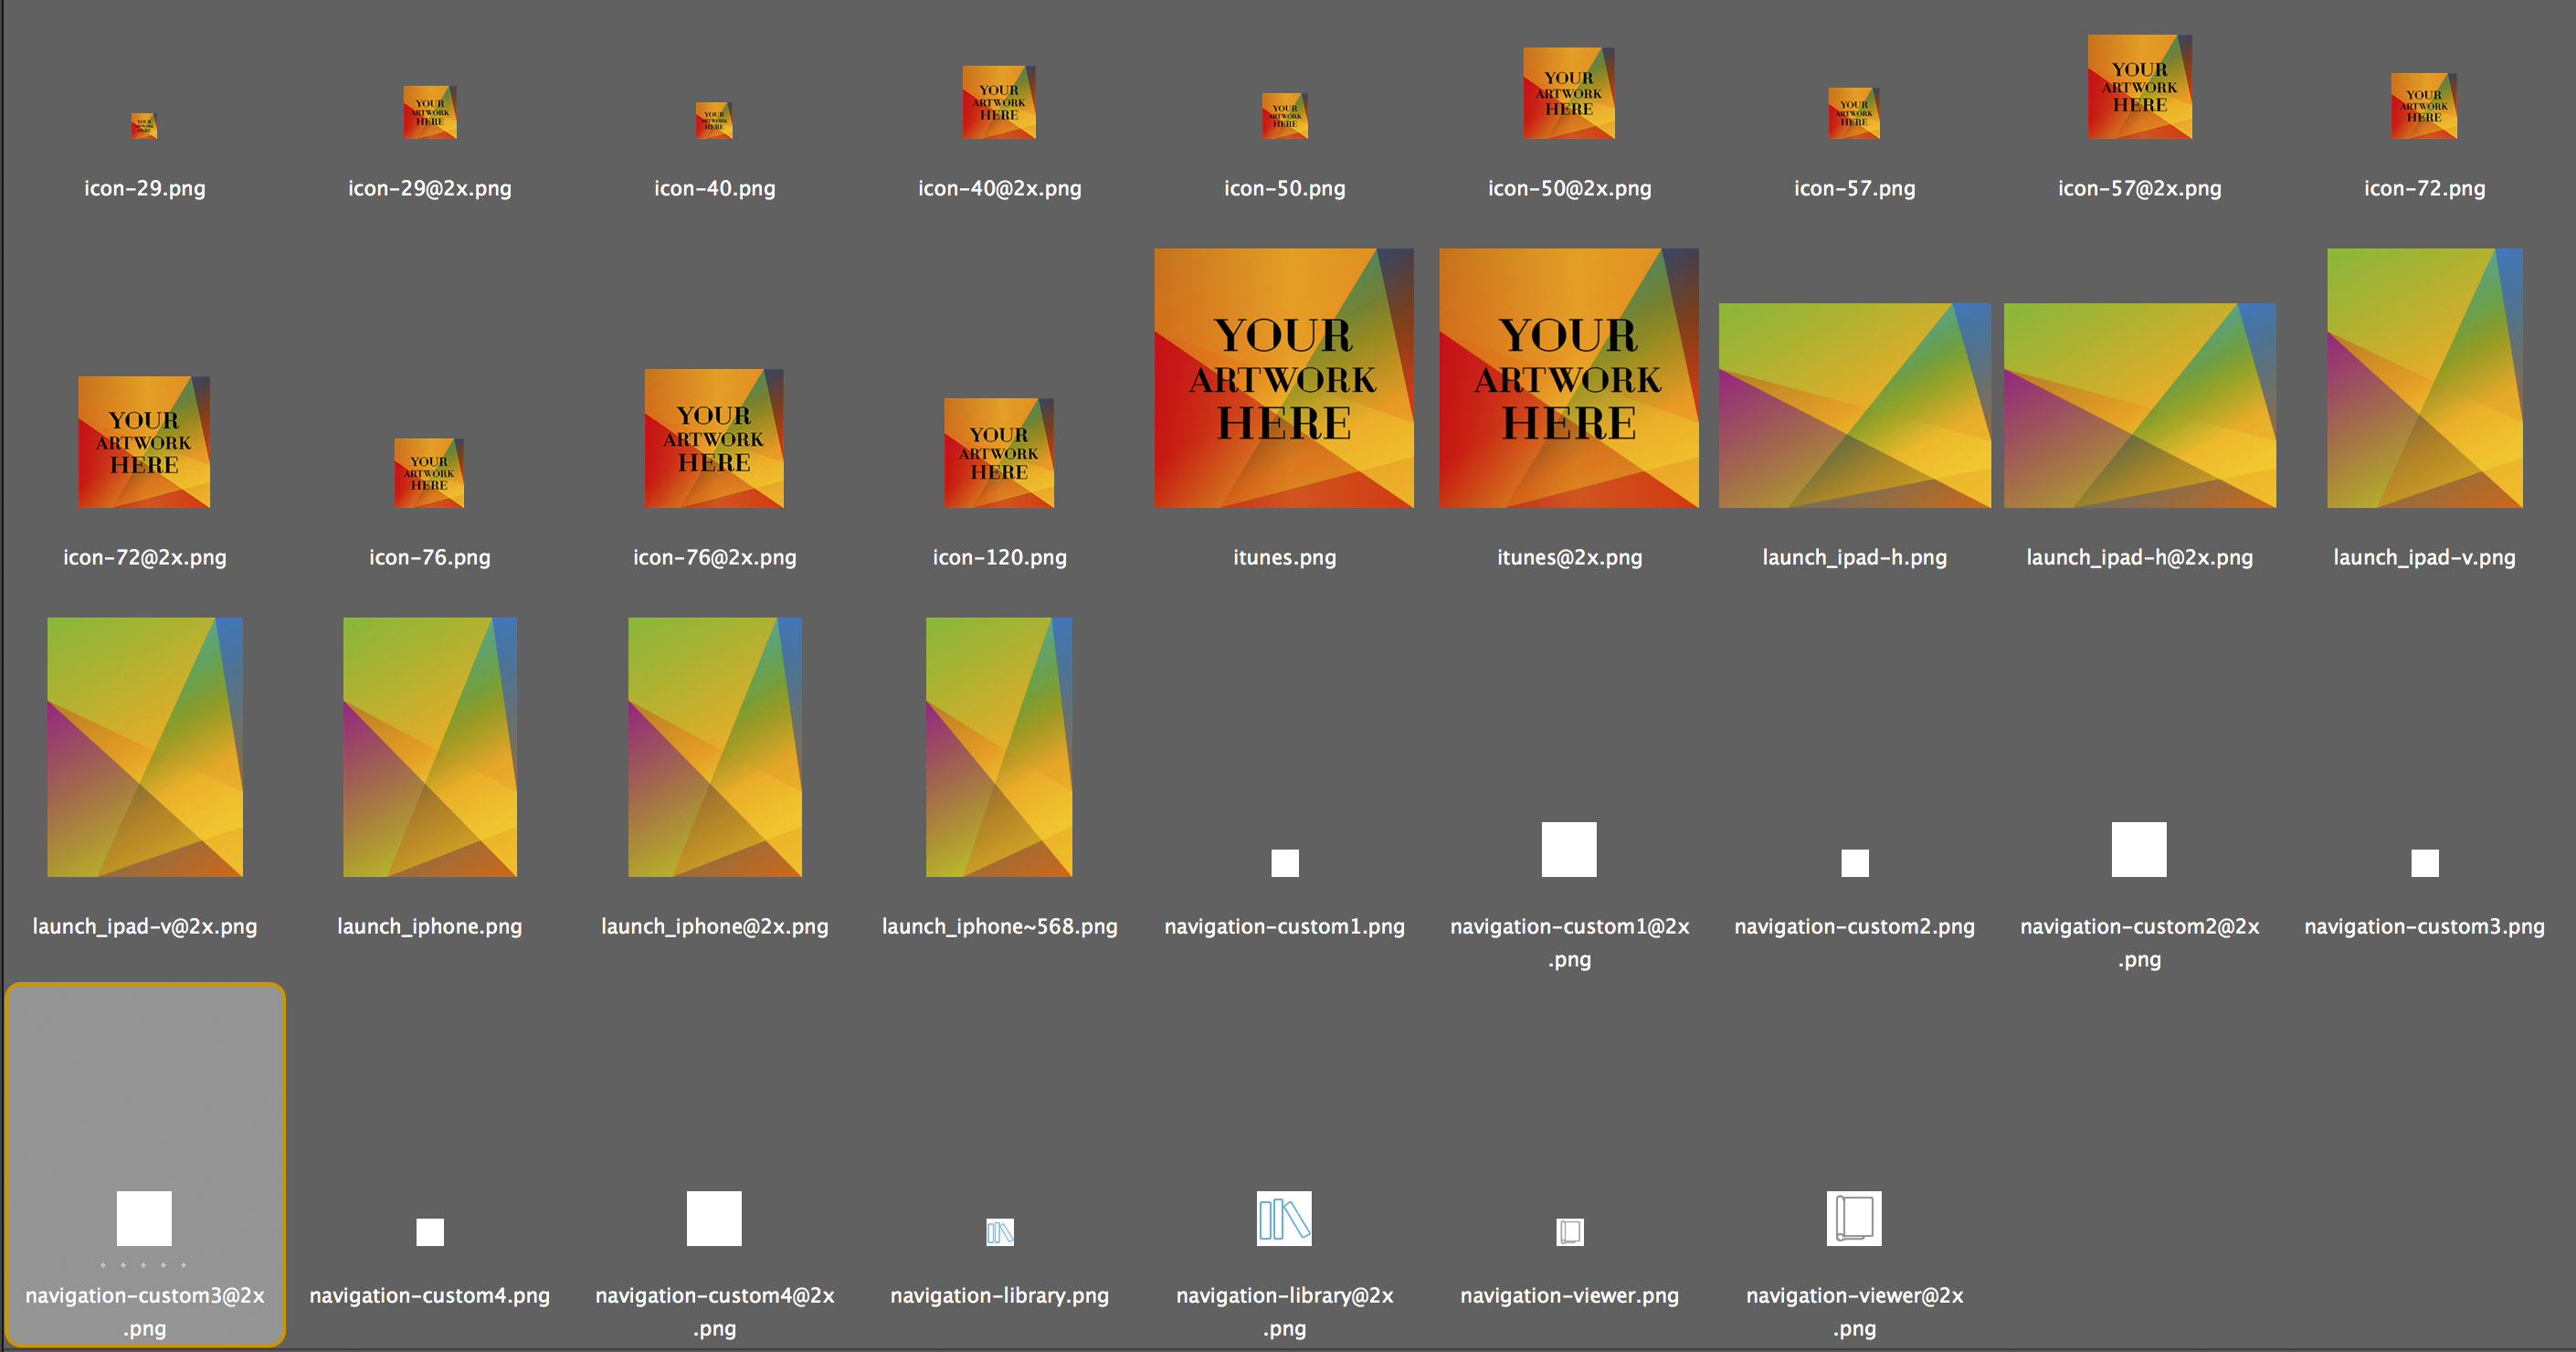Select launch_ipad-h.png landscape launch image
This screenshot has width=2576, height=1352.
tap(1854, 405)
